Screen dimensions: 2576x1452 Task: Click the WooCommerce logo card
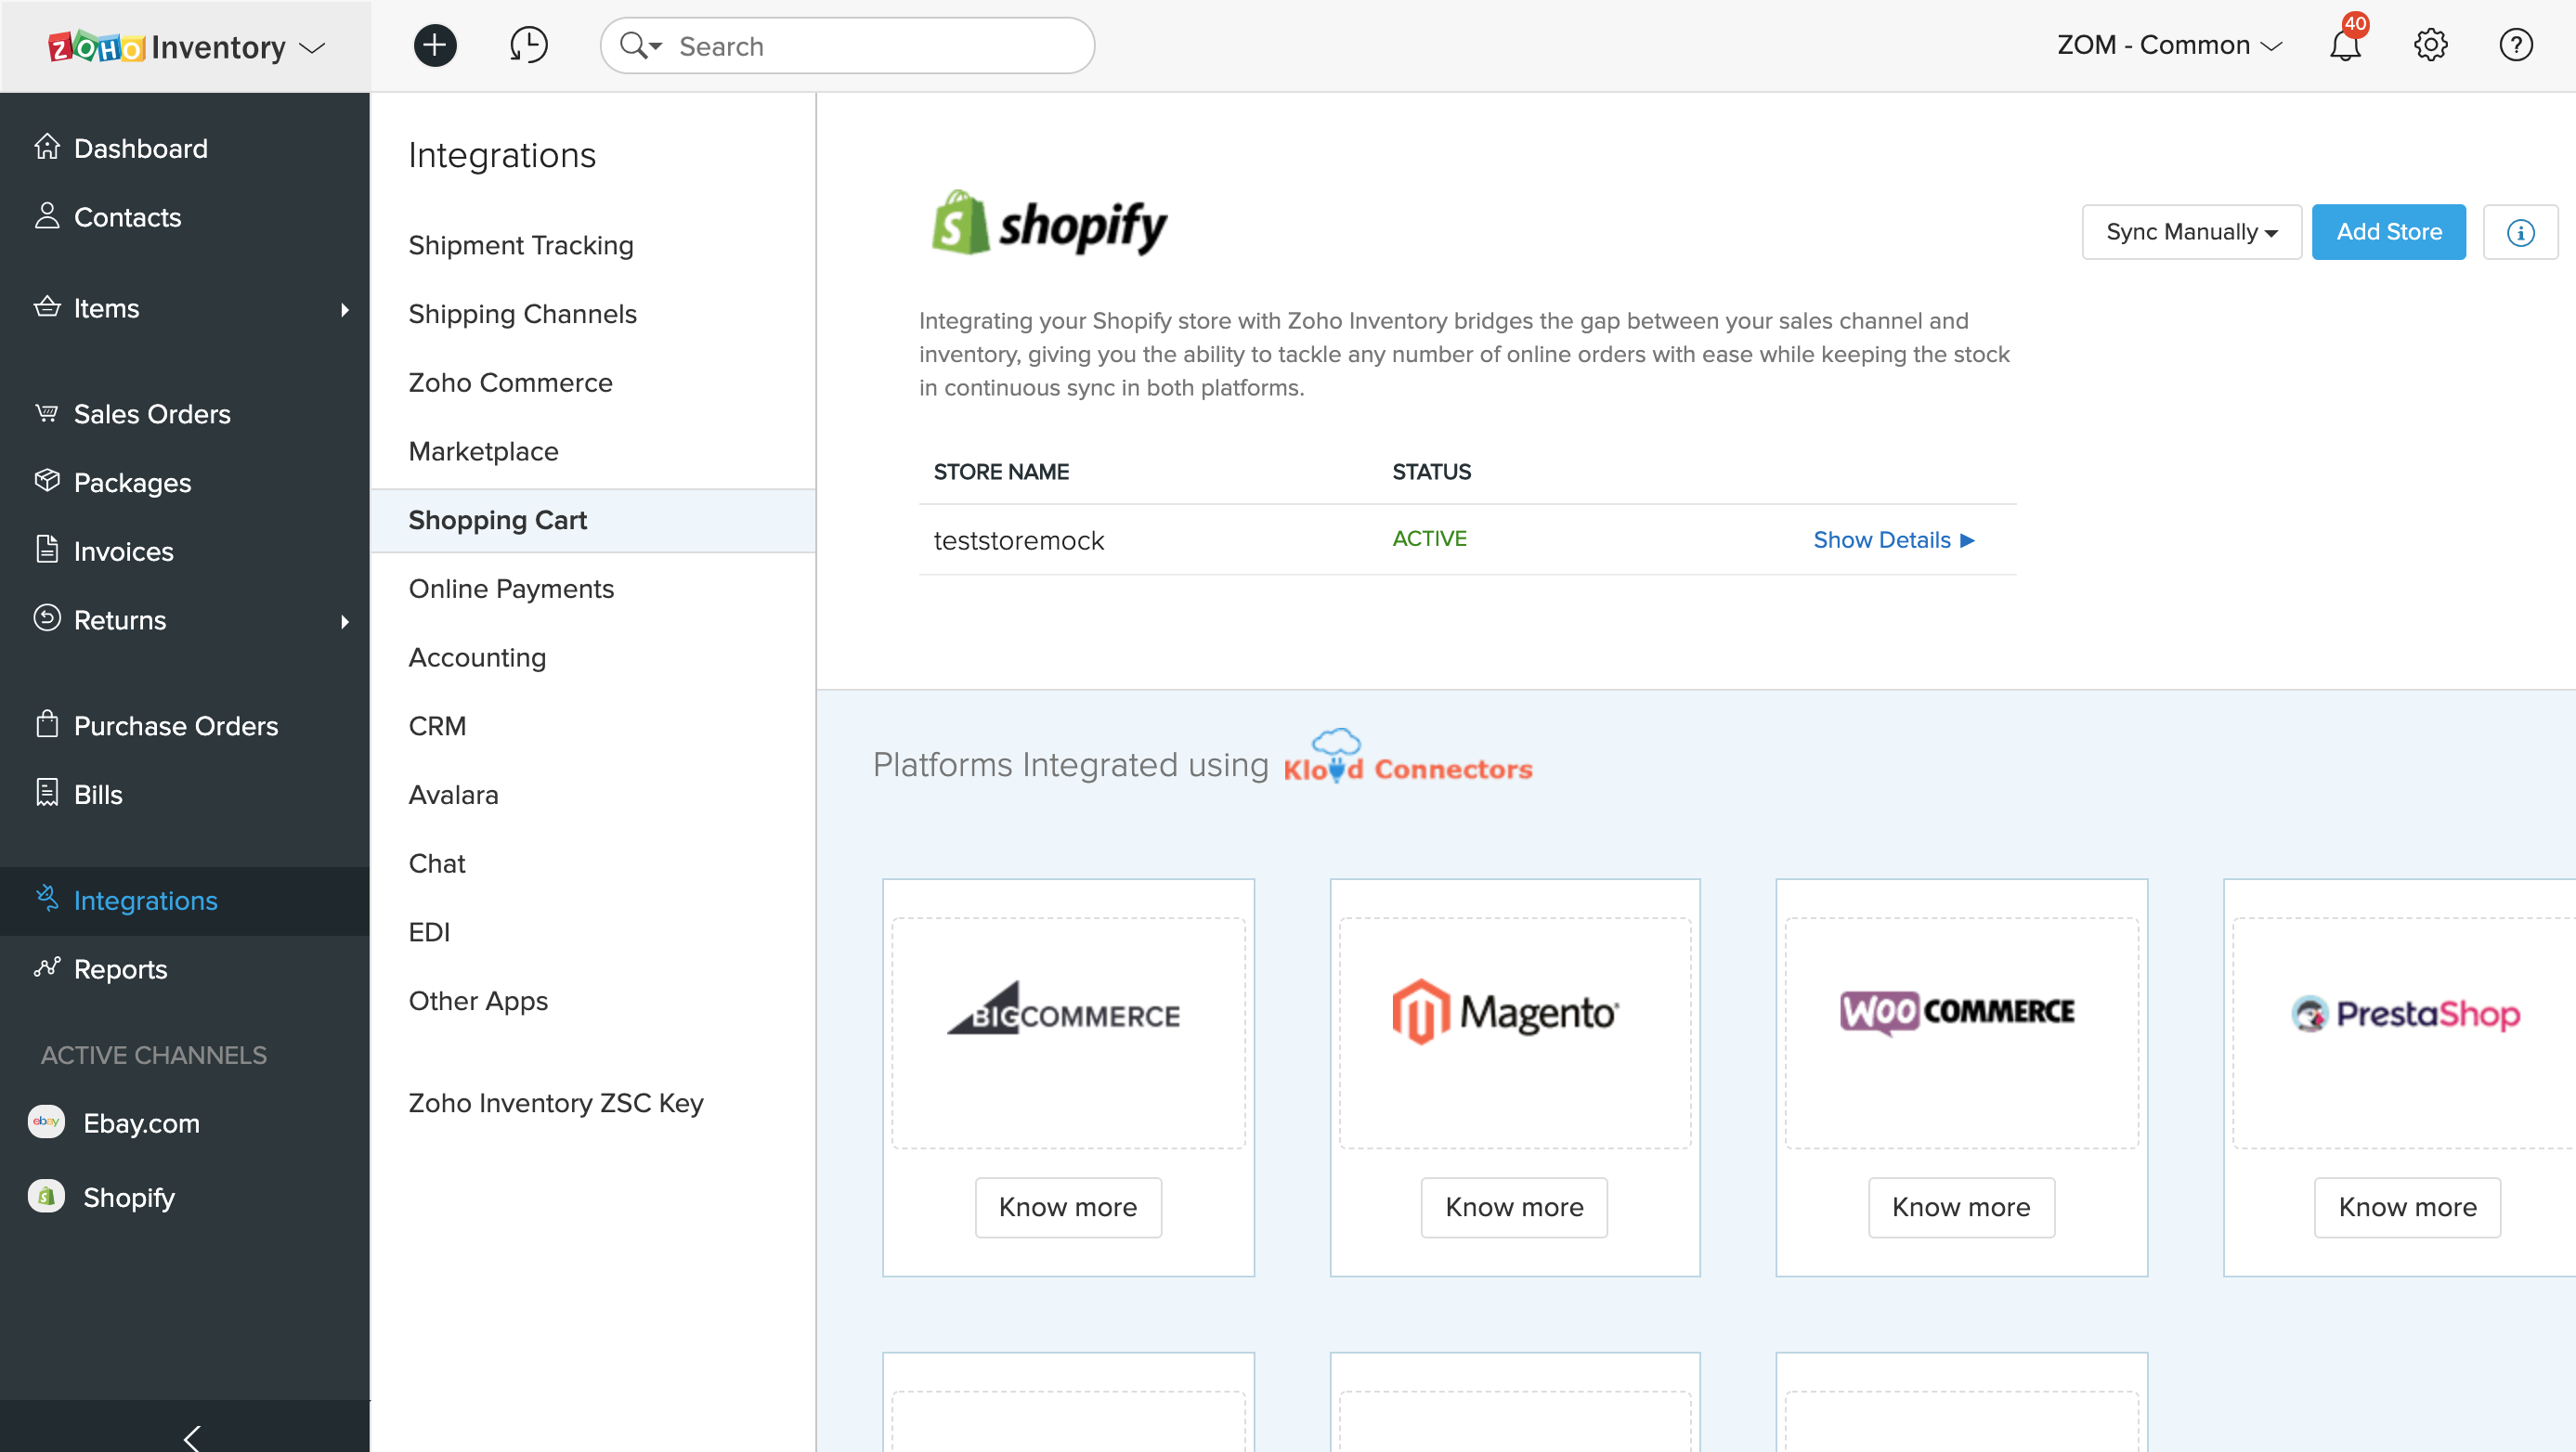[1961, 1032]
